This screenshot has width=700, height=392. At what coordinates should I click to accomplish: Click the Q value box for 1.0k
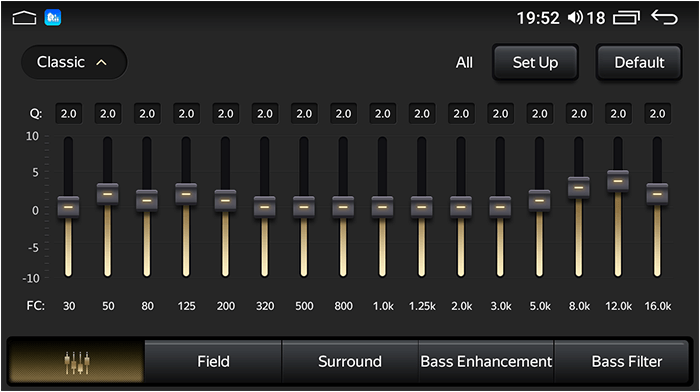click(x=383, y=114)
